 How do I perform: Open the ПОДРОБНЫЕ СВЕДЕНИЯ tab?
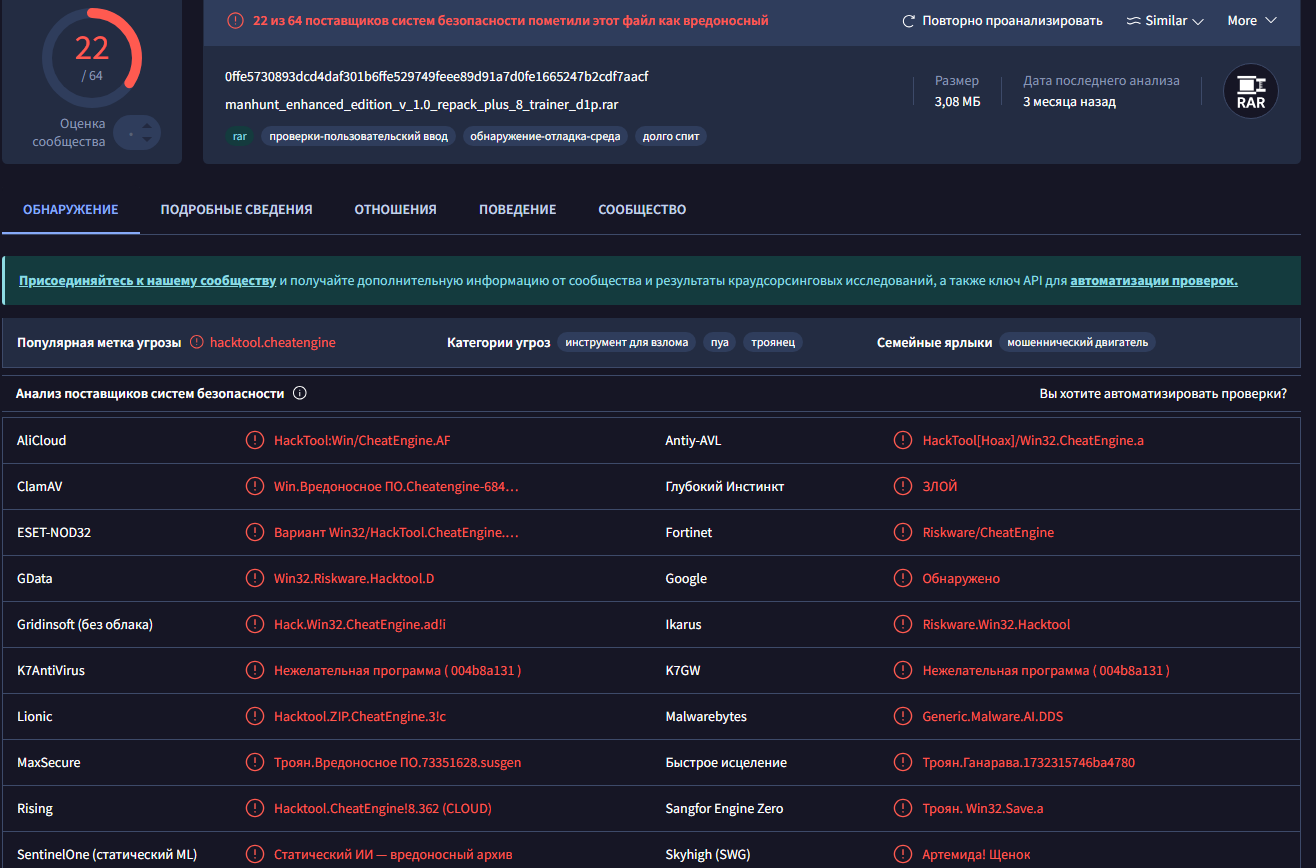(x=236, y=210)
